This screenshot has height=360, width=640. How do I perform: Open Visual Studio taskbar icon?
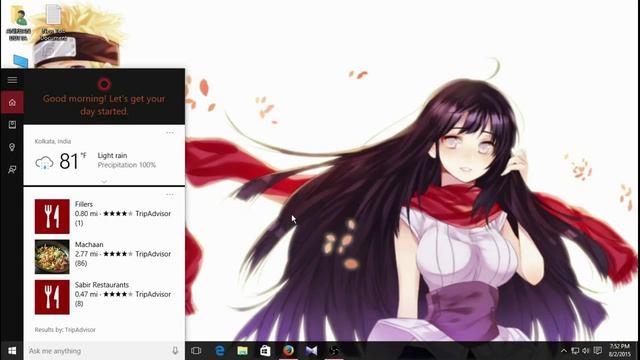[311, 351]
